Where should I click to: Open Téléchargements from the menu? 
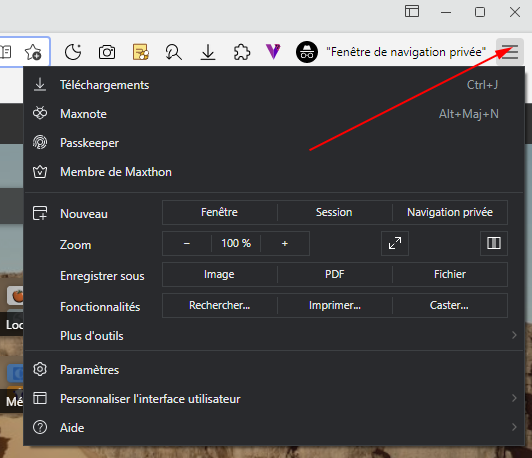click(274, 85)
